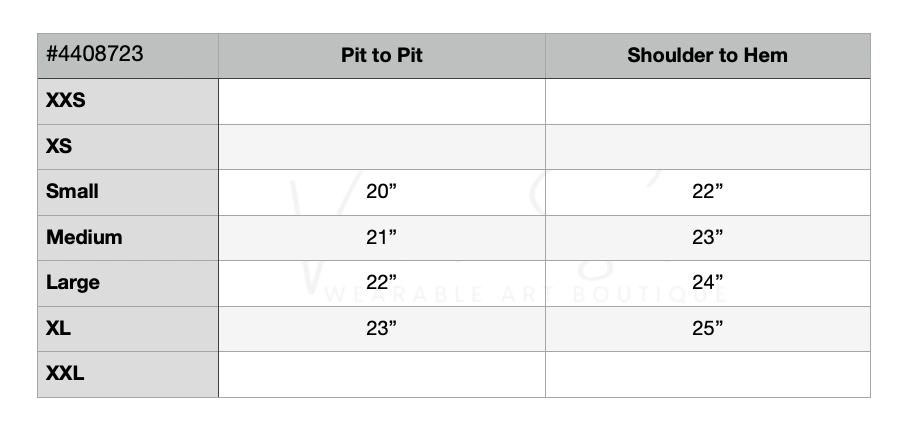
Task: Click the XS row label
Action: [x=59, y=146]
